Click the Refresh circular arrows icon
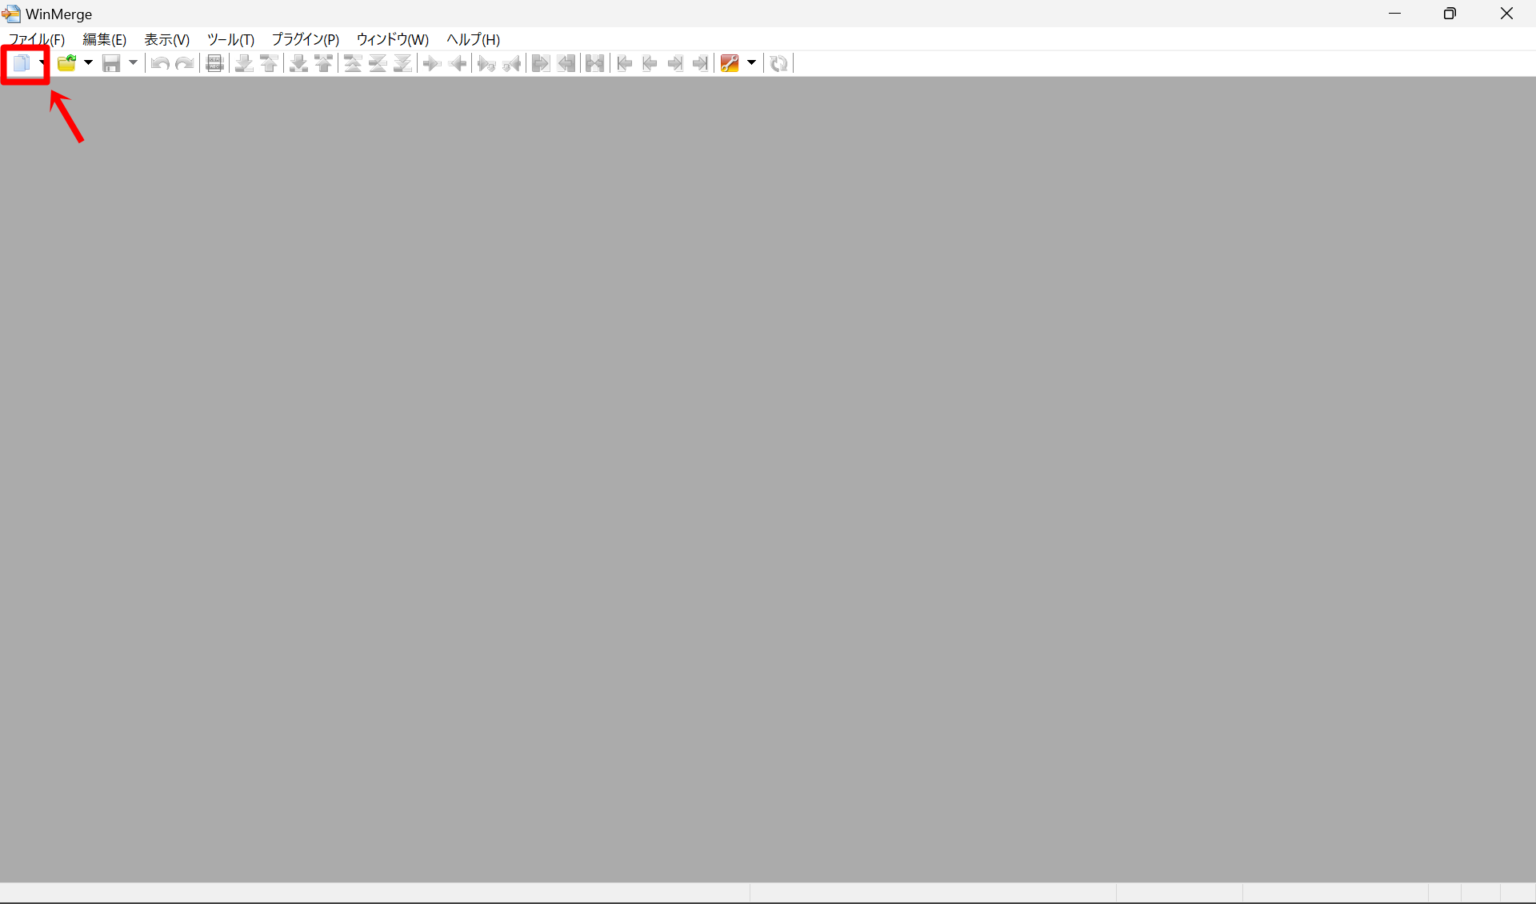The image size is (1536, 904). [x=779, y=64]
